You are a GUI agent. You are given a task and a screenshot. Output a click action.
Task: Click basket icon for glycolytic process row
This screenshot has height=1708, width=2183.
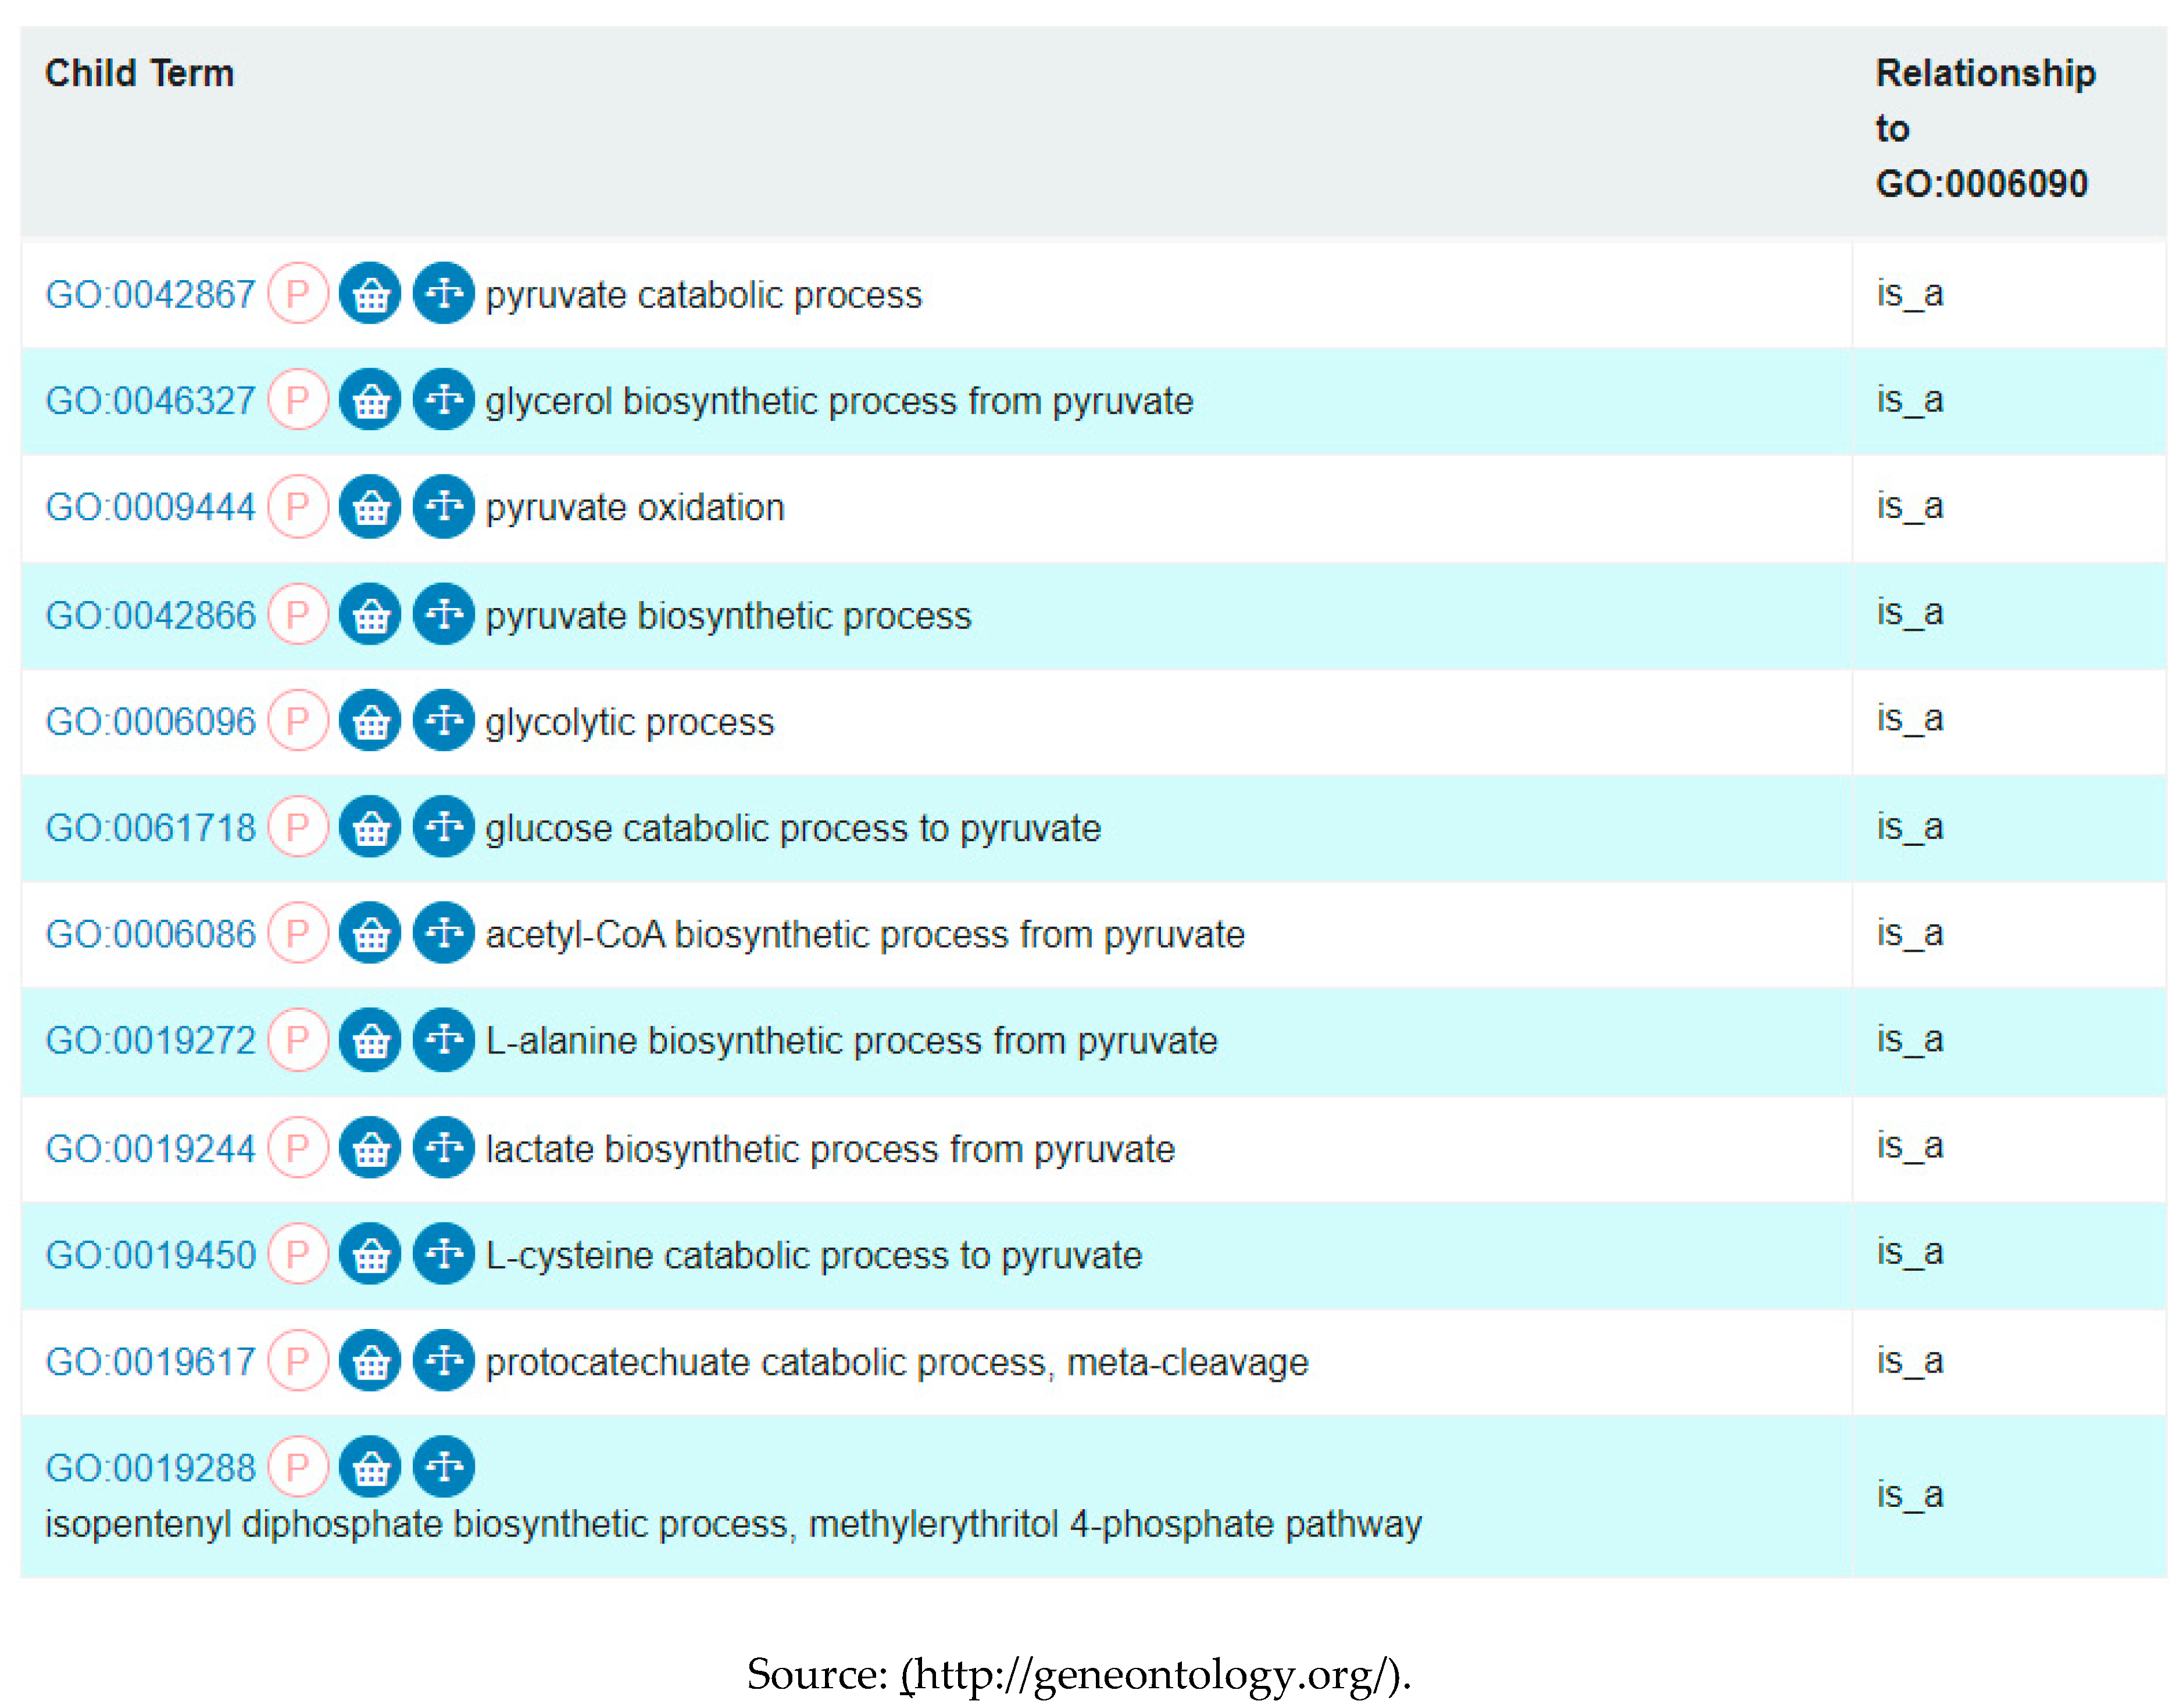(x=370, y=721)
